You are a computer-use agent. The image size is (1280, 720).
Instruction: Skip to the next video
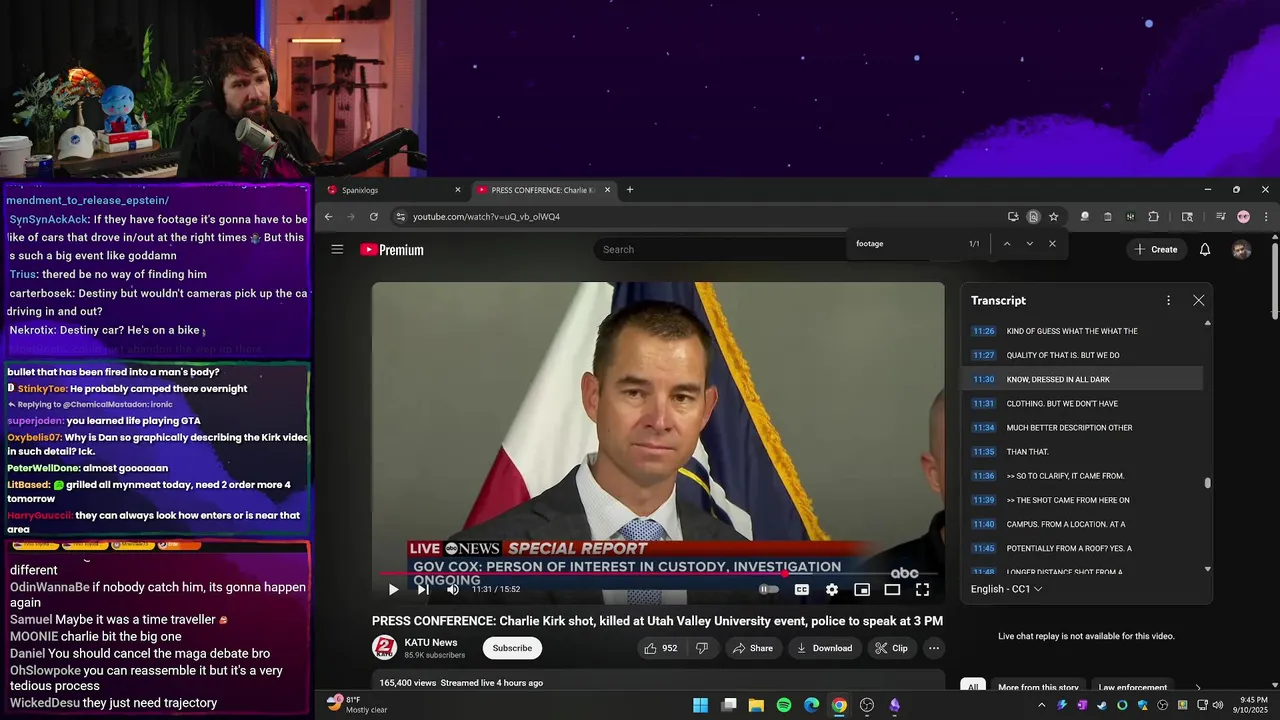423,590
